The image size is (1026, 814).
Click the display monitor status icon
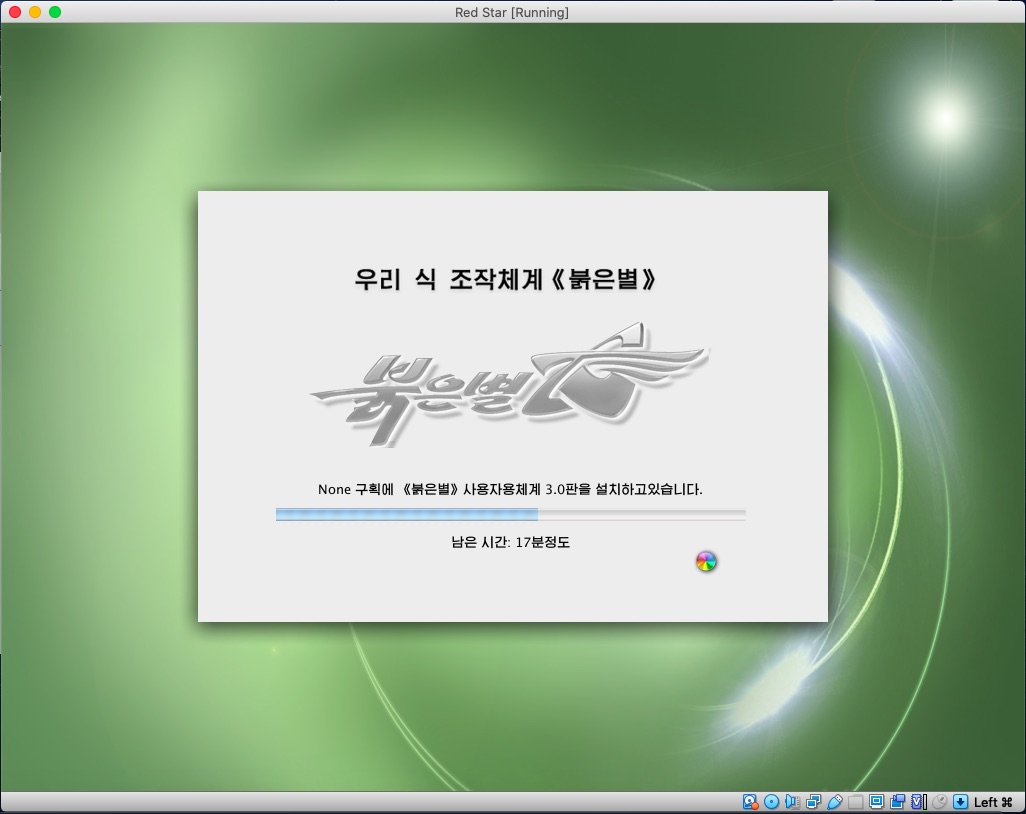876,802
